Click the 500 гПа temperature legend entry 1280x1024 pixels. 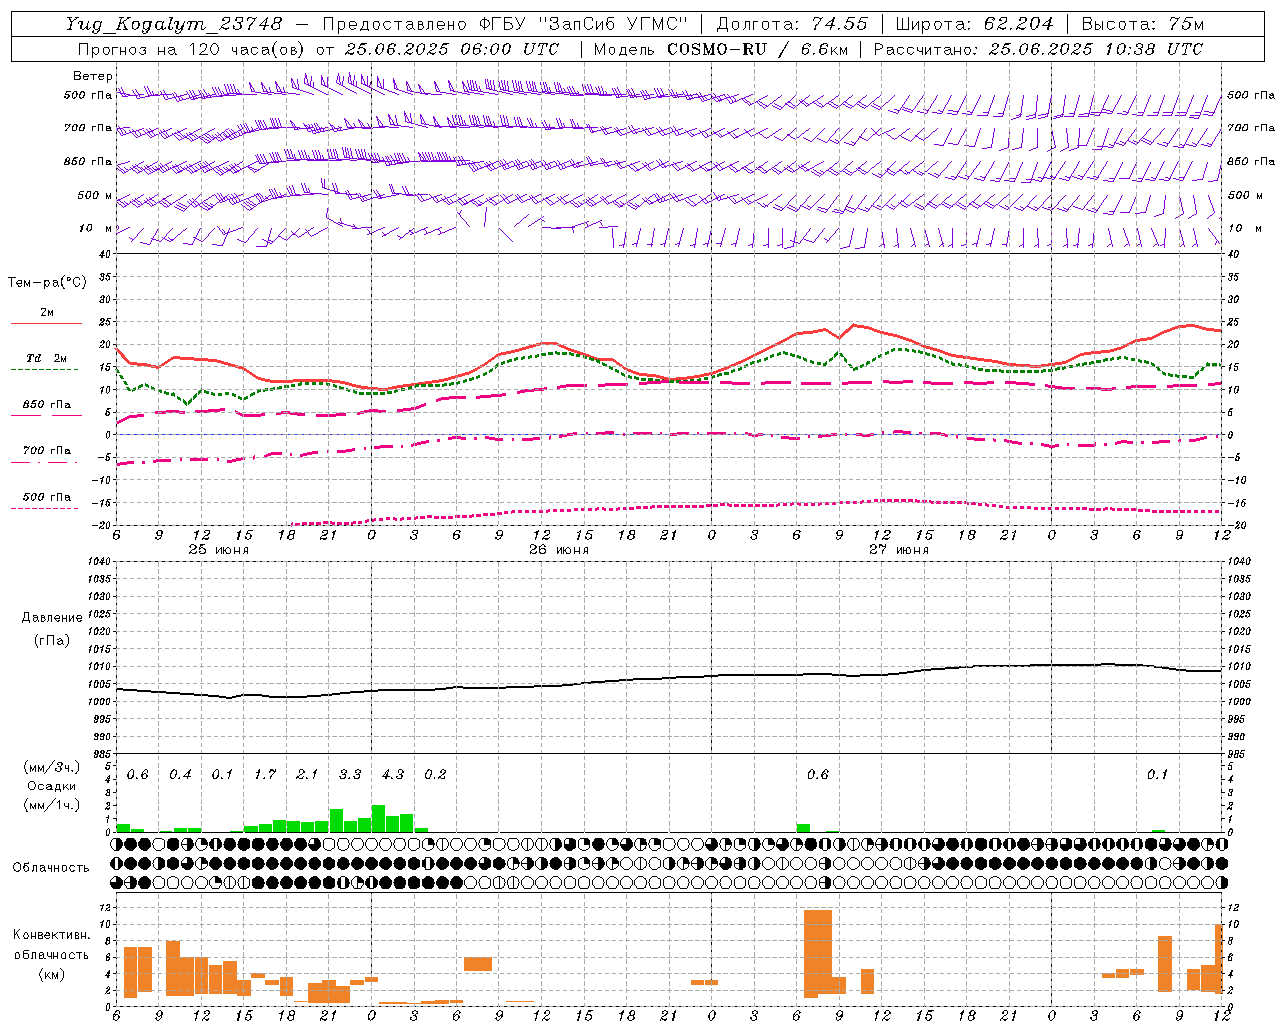pos(46,501)
